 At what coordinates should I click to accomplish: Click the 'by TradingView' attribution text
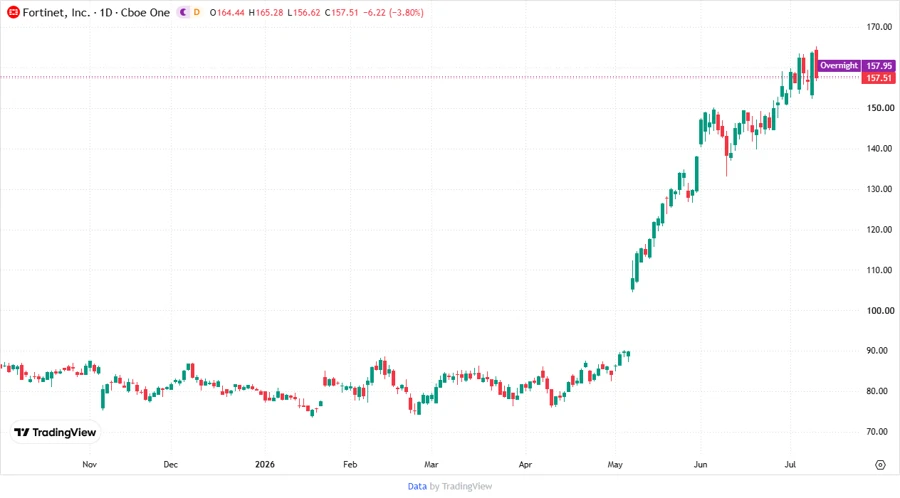tap(461, 487)
